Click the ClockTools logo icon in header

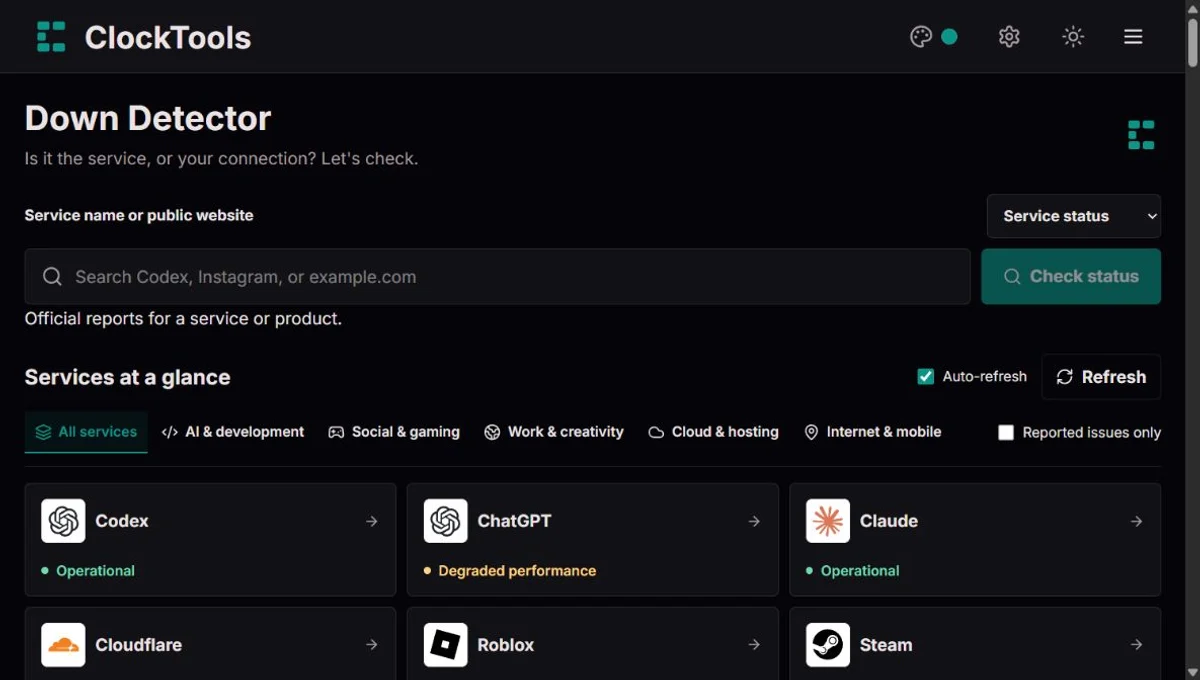[51, 37]
